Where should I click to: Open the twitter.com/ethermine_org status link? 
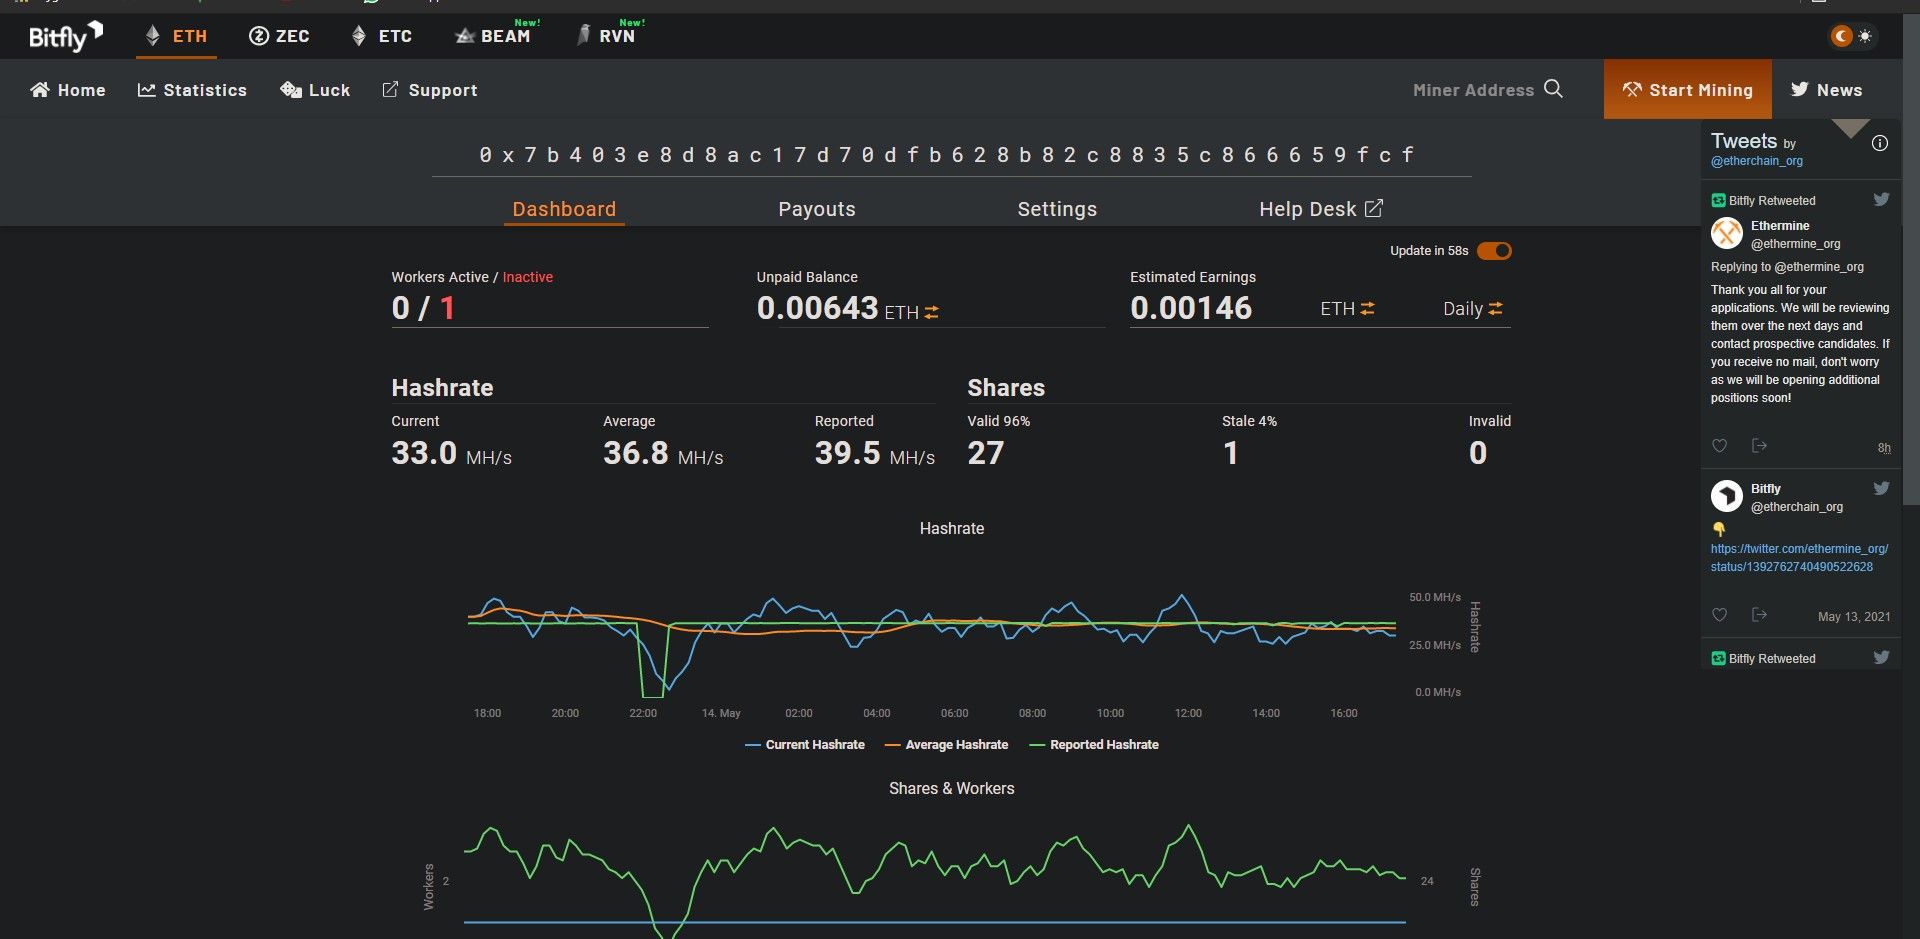[1799, 558]
